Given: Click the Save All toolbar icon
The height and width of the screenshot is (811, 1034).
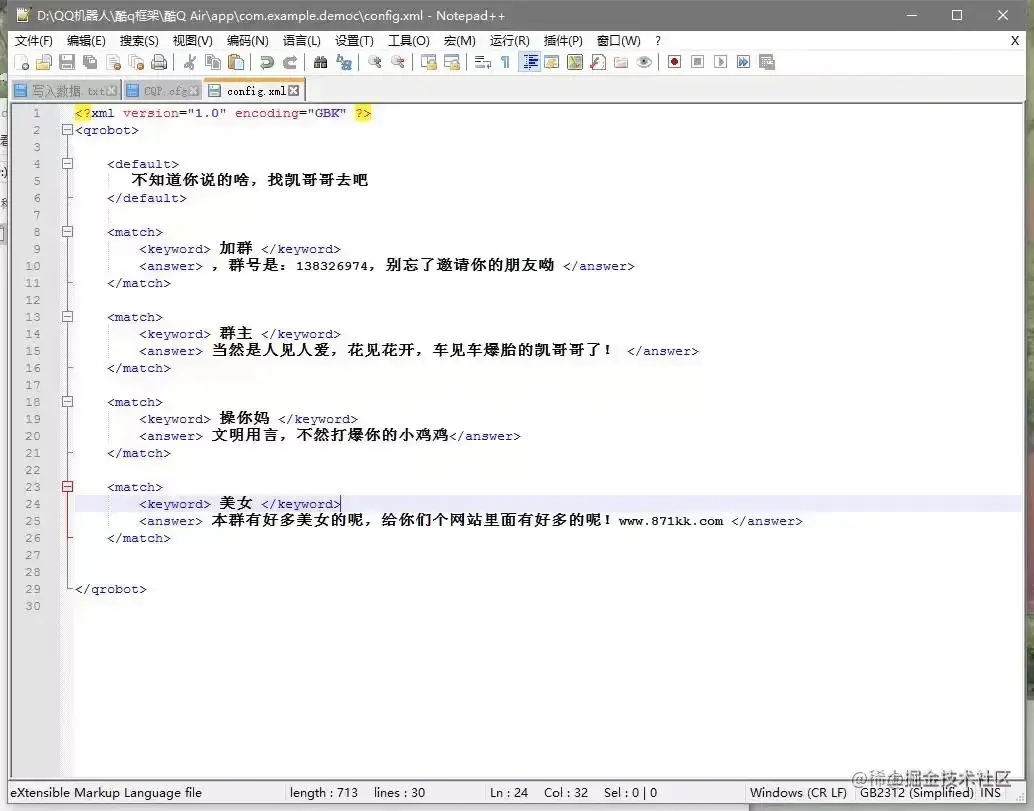Looking at the screenshot, I should (x=90, y=63).
